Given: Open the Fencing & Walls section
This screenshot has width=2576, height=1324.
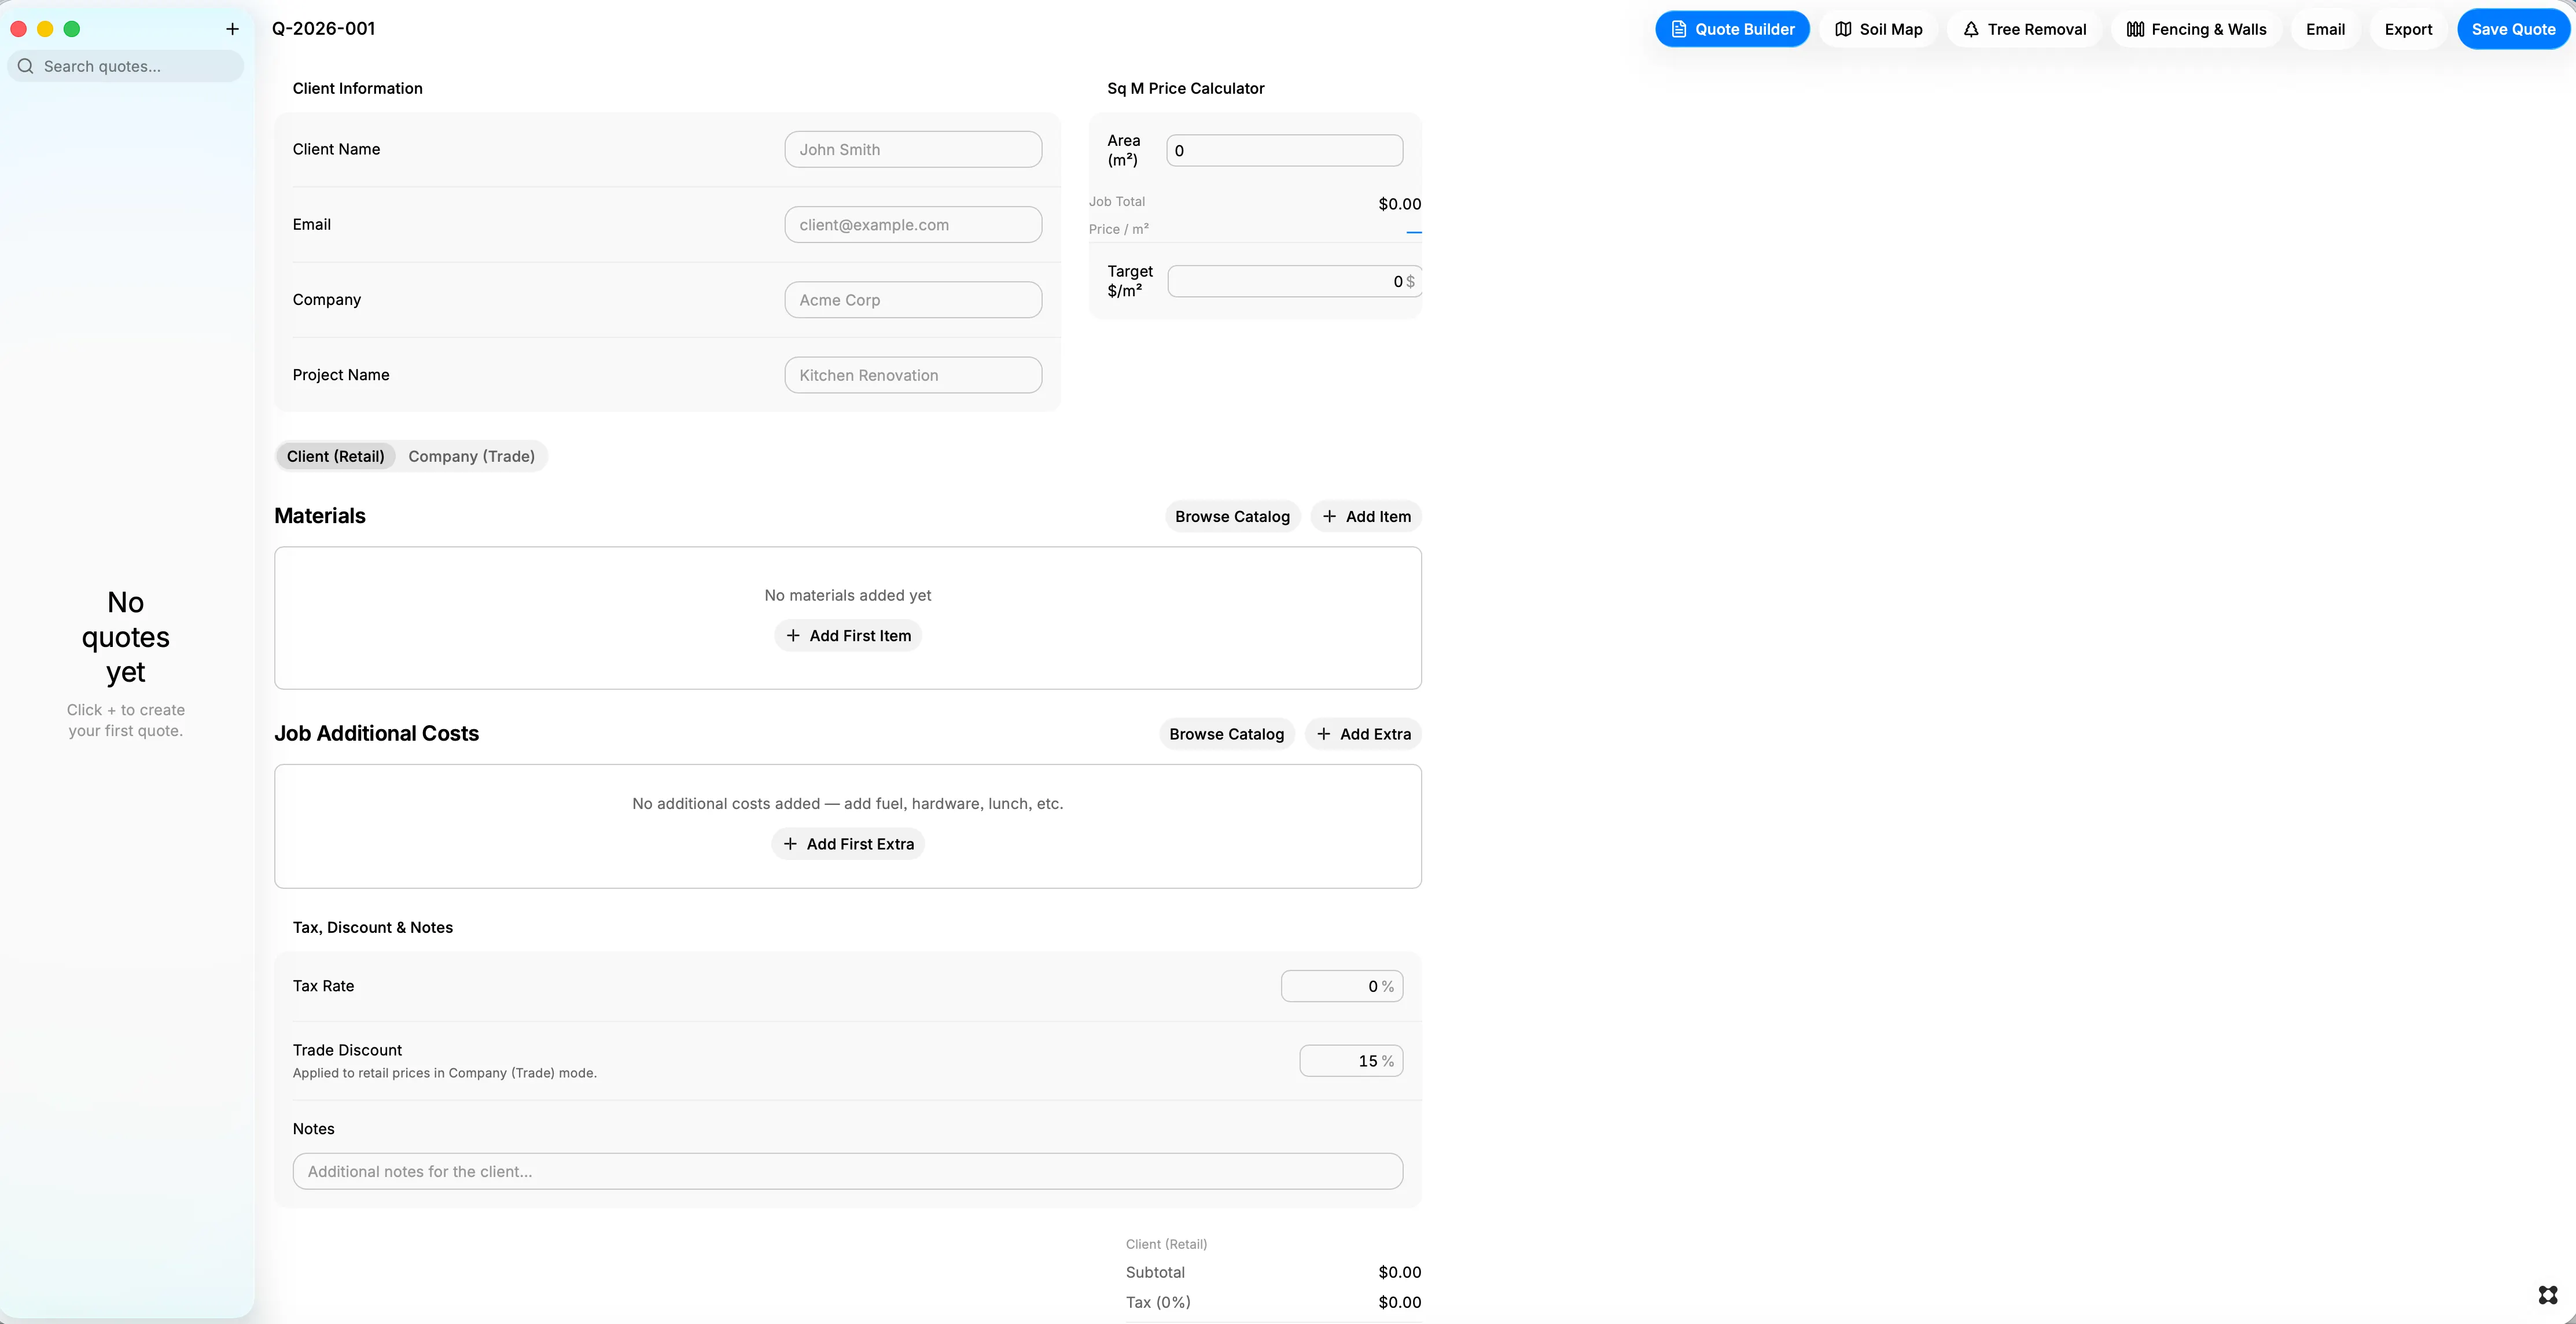Looking at the screenshot, I should pyautogui.click(x=2197, y=29).
